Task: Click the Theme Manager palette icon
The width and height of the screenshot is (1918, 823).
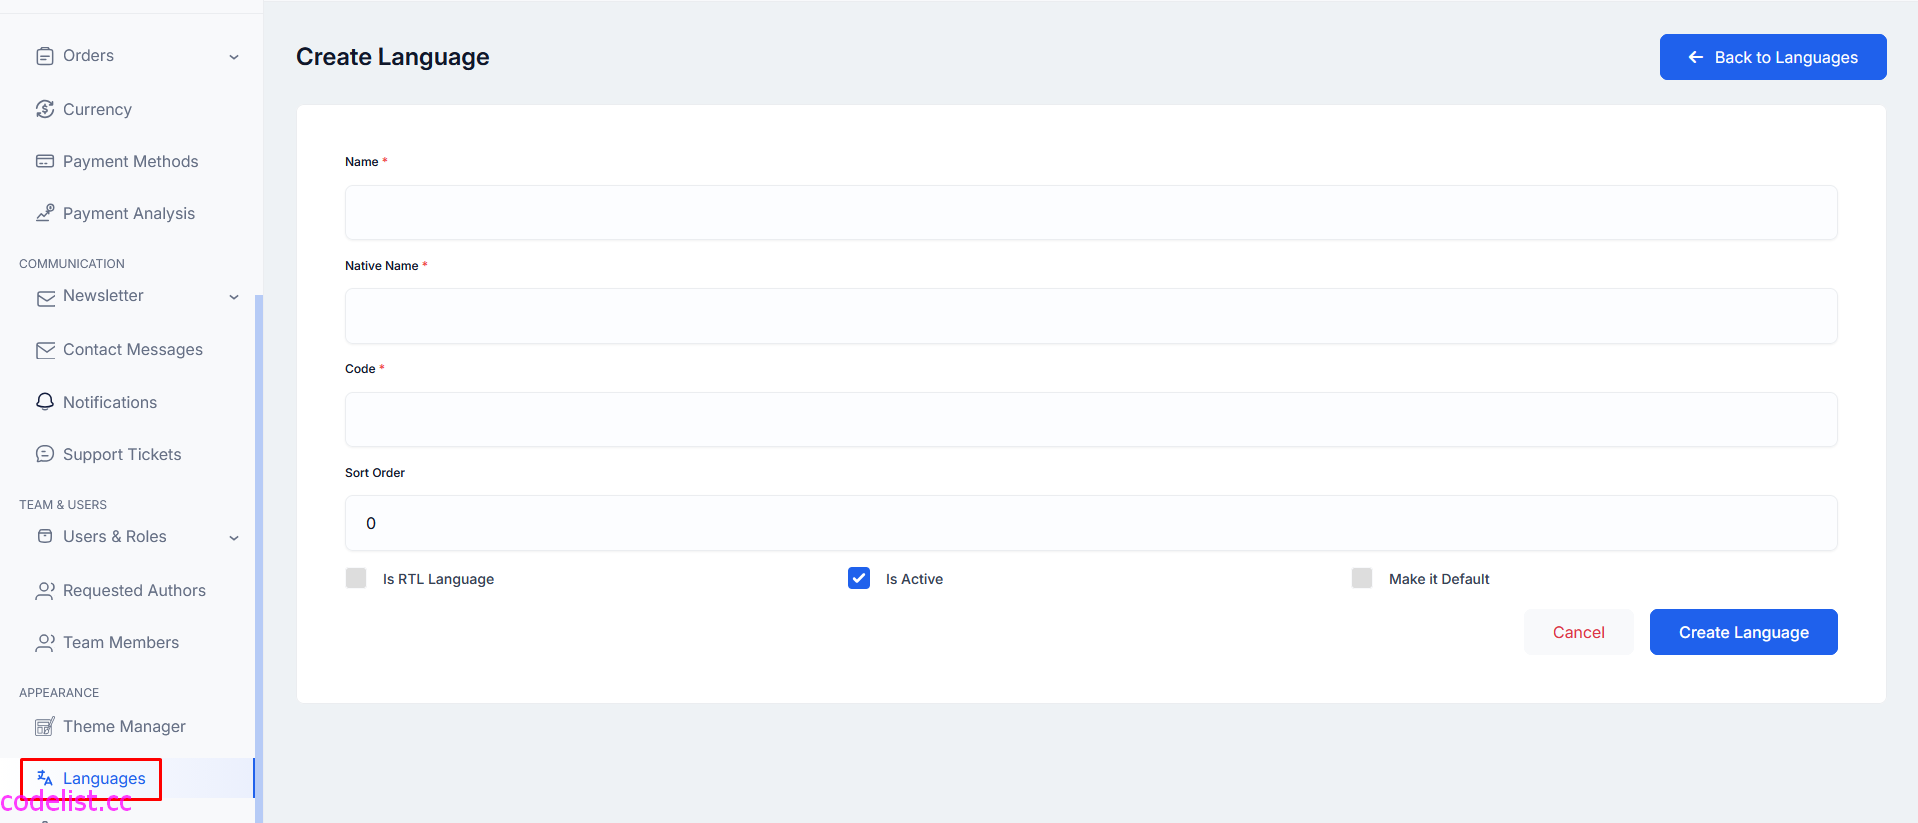Action: point(45,726)
